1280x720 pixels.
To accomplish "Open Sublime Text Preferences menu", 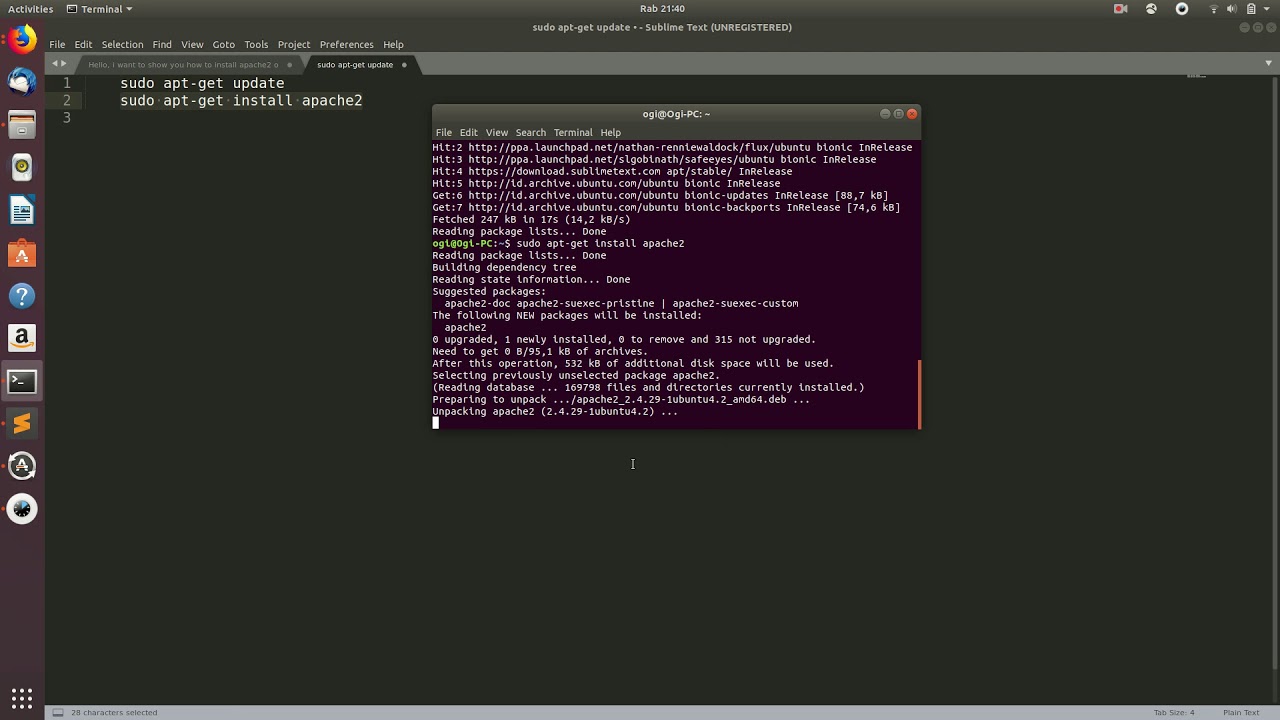I will [x=346, y=44].
